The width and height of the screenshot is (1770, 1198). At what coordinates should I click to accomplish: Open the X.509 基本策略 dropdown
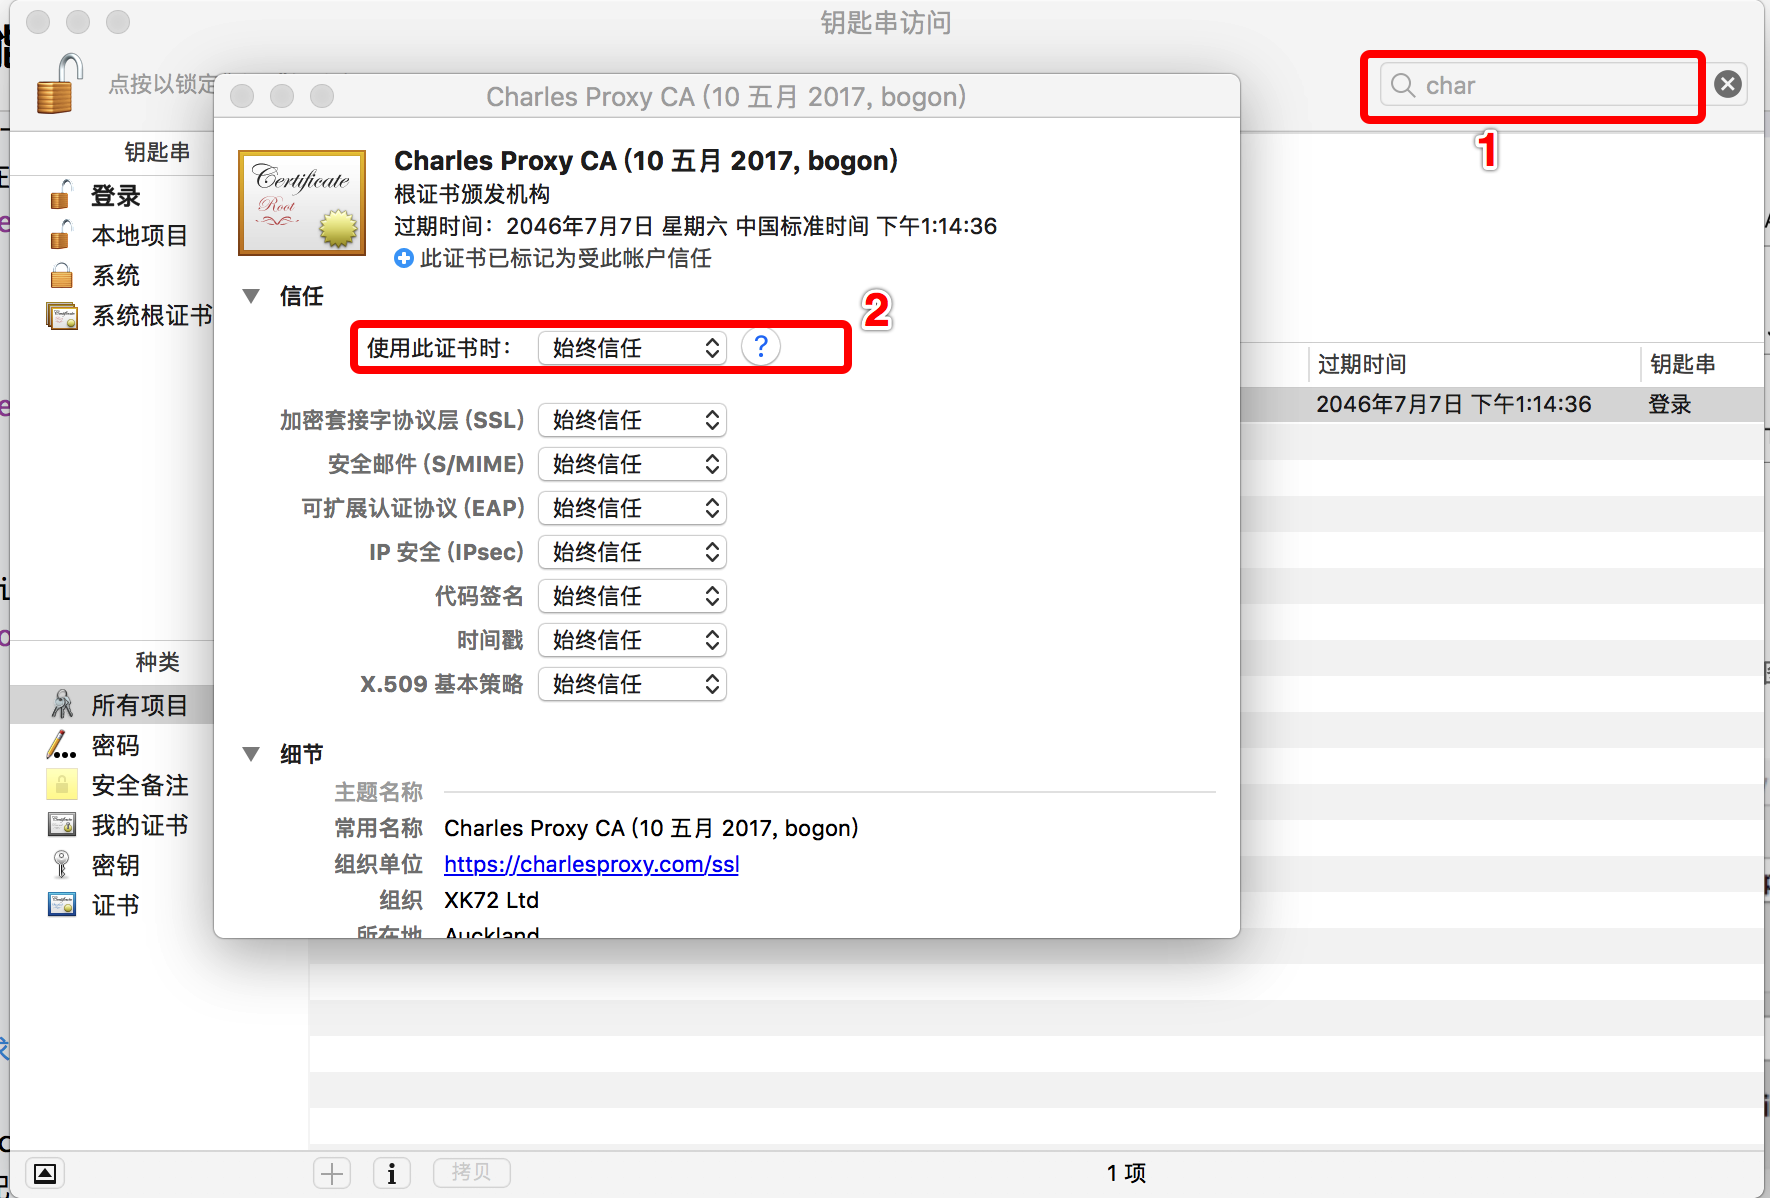[x=632, y=684]
